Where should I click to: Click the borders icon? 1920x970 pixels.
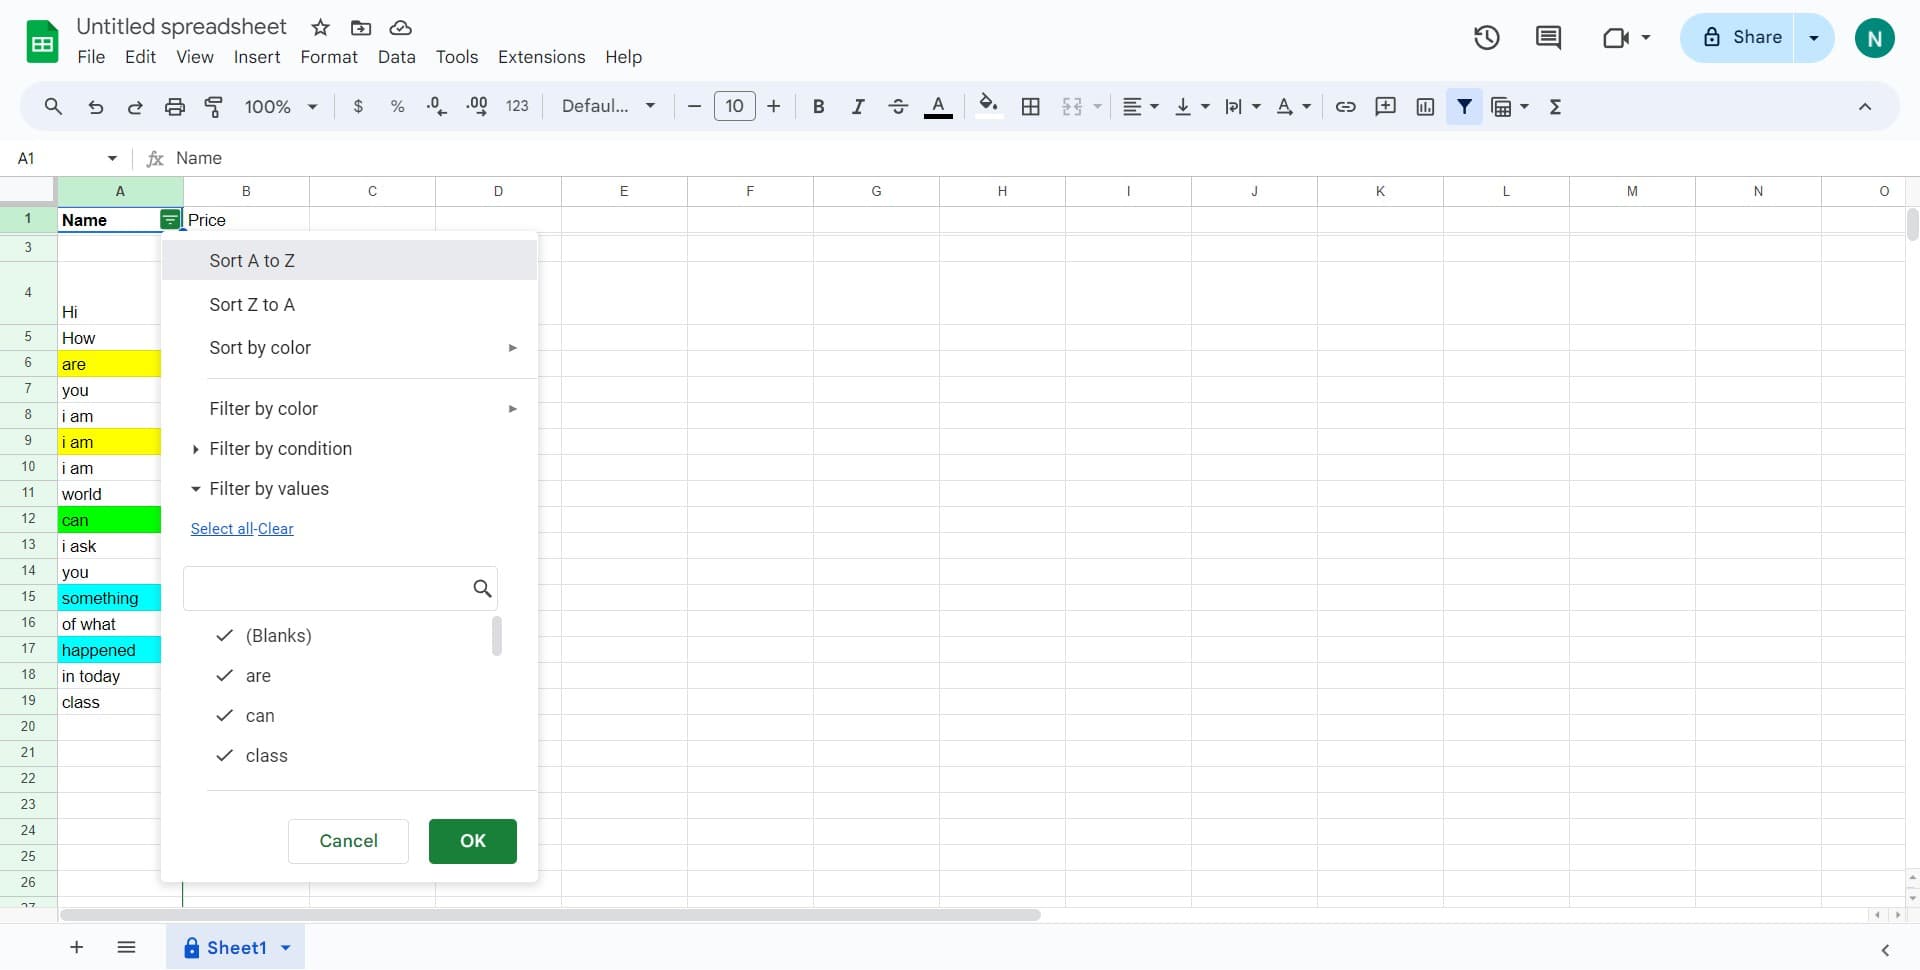(x=1030, y=107)
